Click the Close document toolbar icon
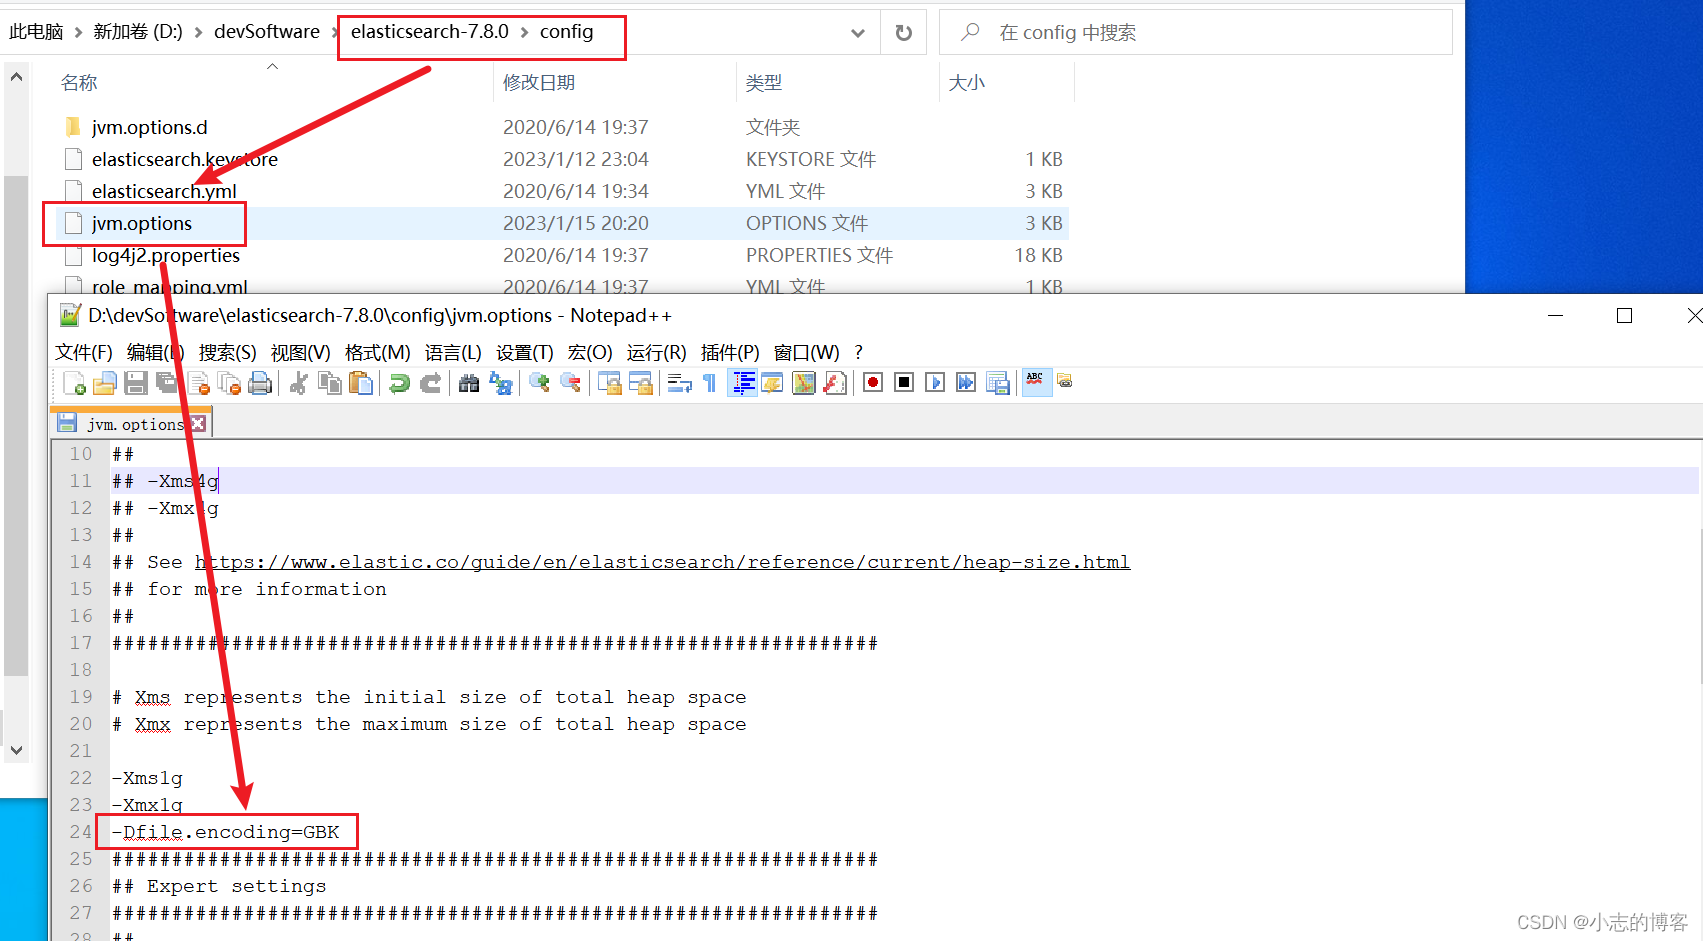The height and width of the screenshot is (941, 1703). [198, 383]
